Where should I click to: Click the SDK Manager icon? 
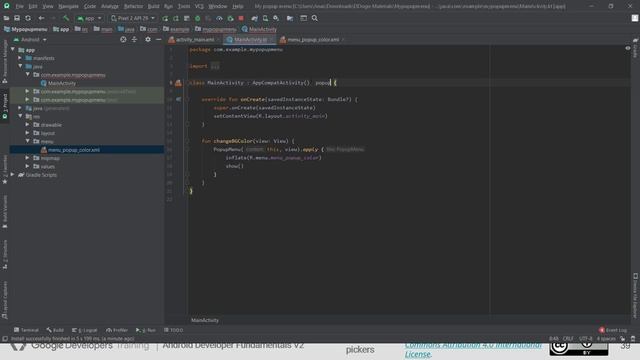276,18
